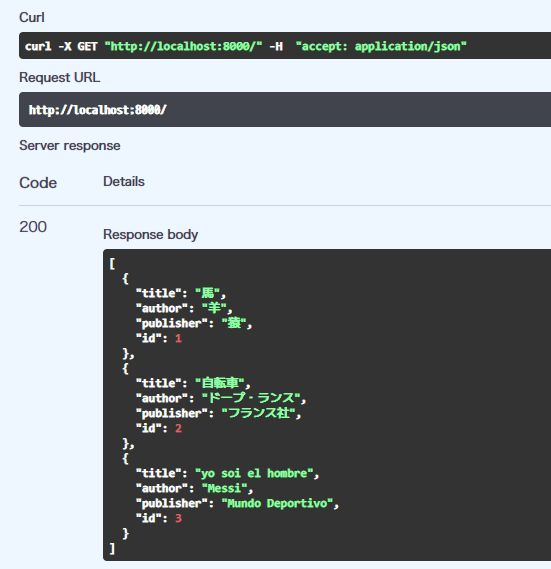Click the opening square bracket of response
Screen dimensions: 551x569
click(112, 264)
